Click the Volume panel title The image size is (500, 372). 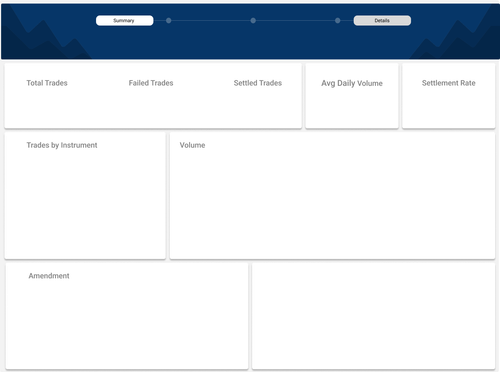tap(192, 145)
